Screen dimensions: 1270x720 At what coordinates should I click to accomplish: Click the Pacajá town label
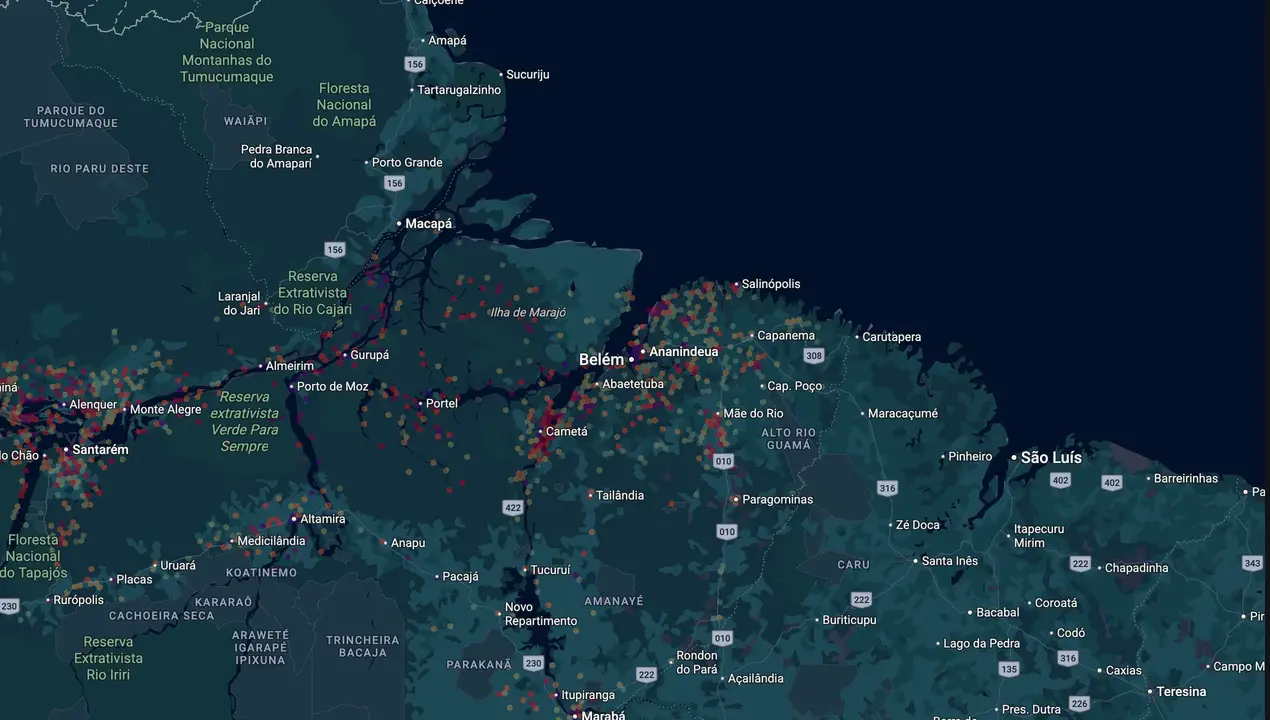pyautogui.click(x=460, y=577)
